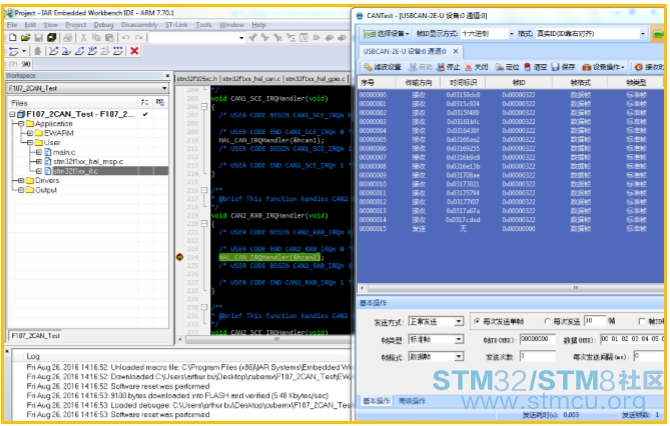Click the Print icon in IAR toolbar
The image size is (670, 426).
click(68, 38)
